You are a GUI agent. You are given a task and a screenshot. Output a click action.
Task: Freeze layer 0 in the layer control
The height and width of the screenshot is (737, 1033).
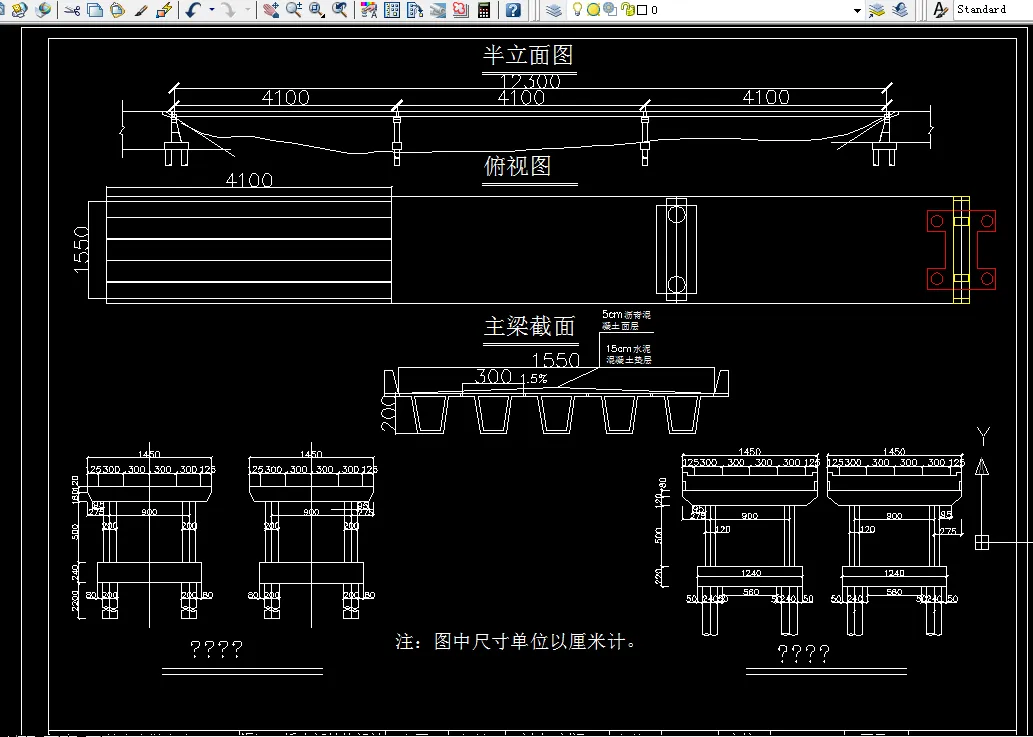[x=594, y=9]
